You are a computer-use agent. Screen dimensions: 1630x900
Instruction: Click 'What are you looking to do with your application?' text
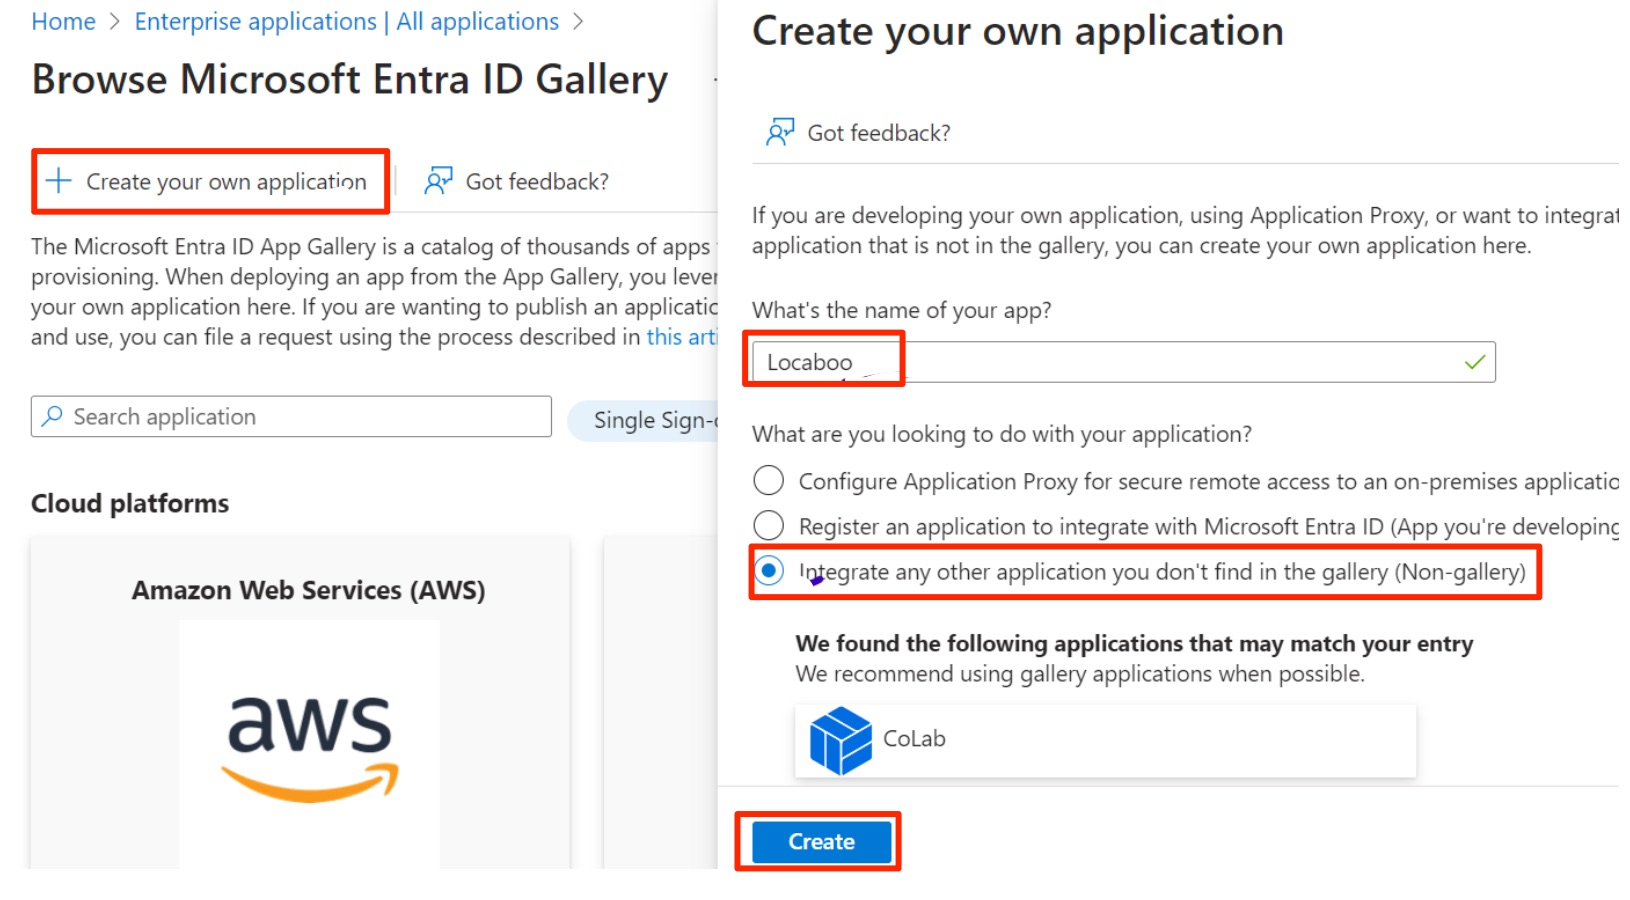click(1002, 434)
